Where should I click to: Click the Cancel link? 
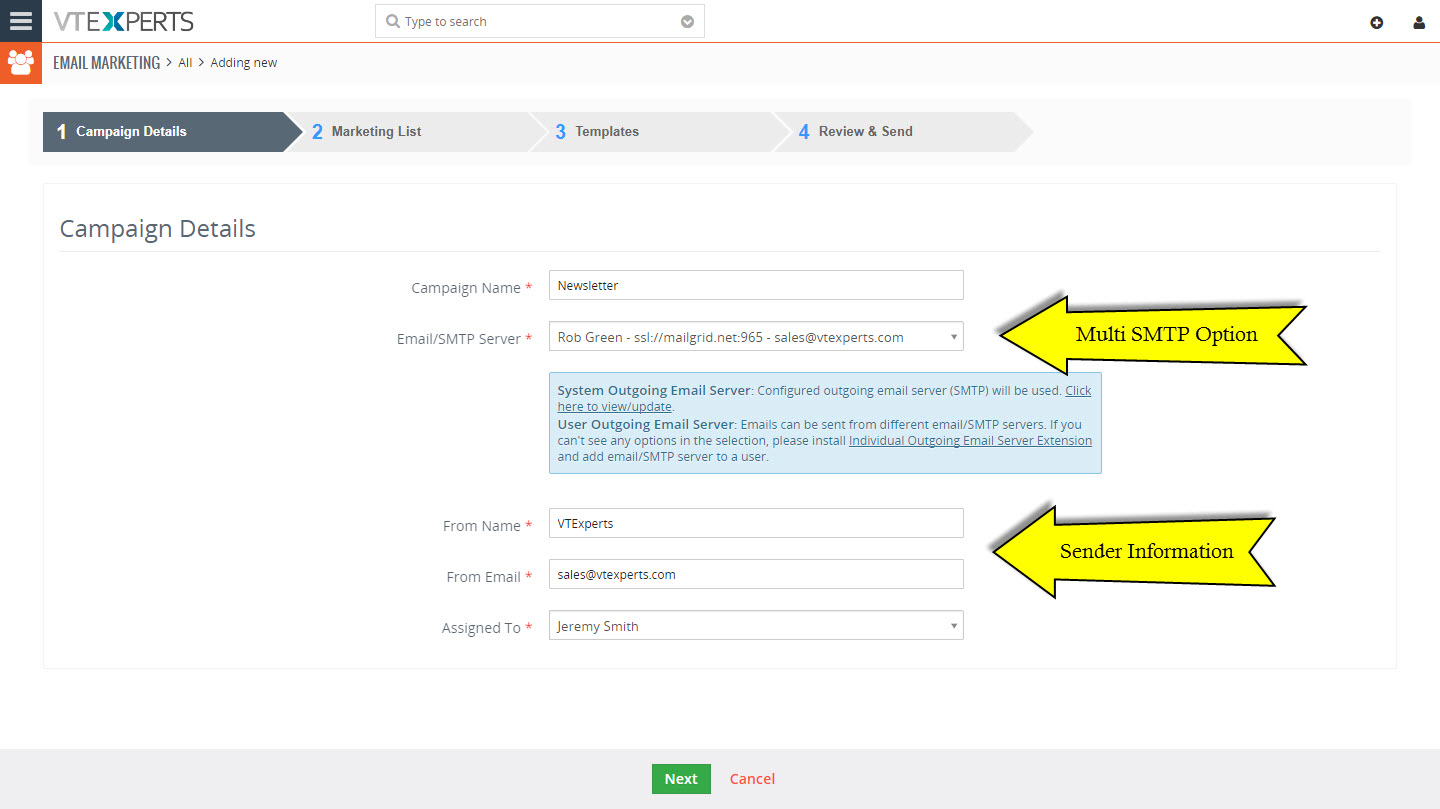coord(752,779)
